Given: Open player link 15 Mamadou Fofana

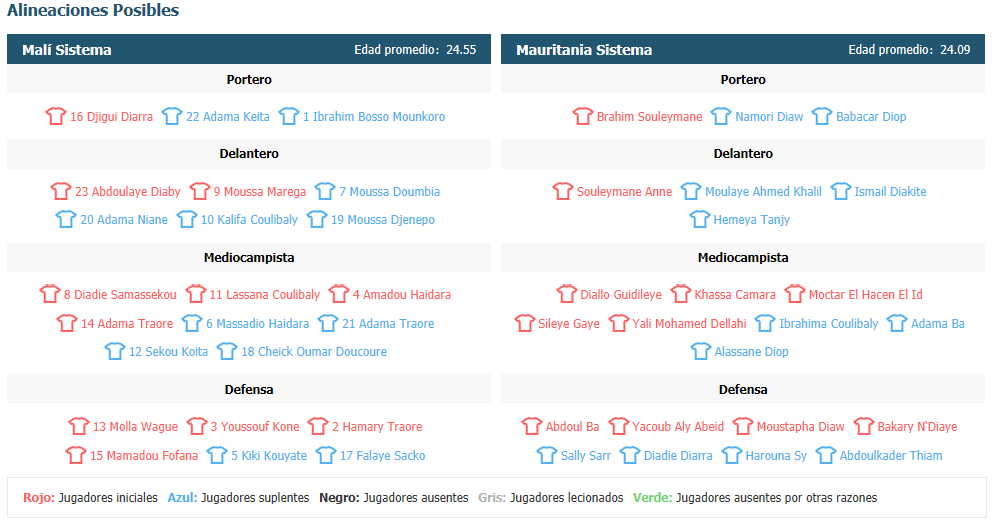Looking at the screenshot, I should tap(144, 455).
